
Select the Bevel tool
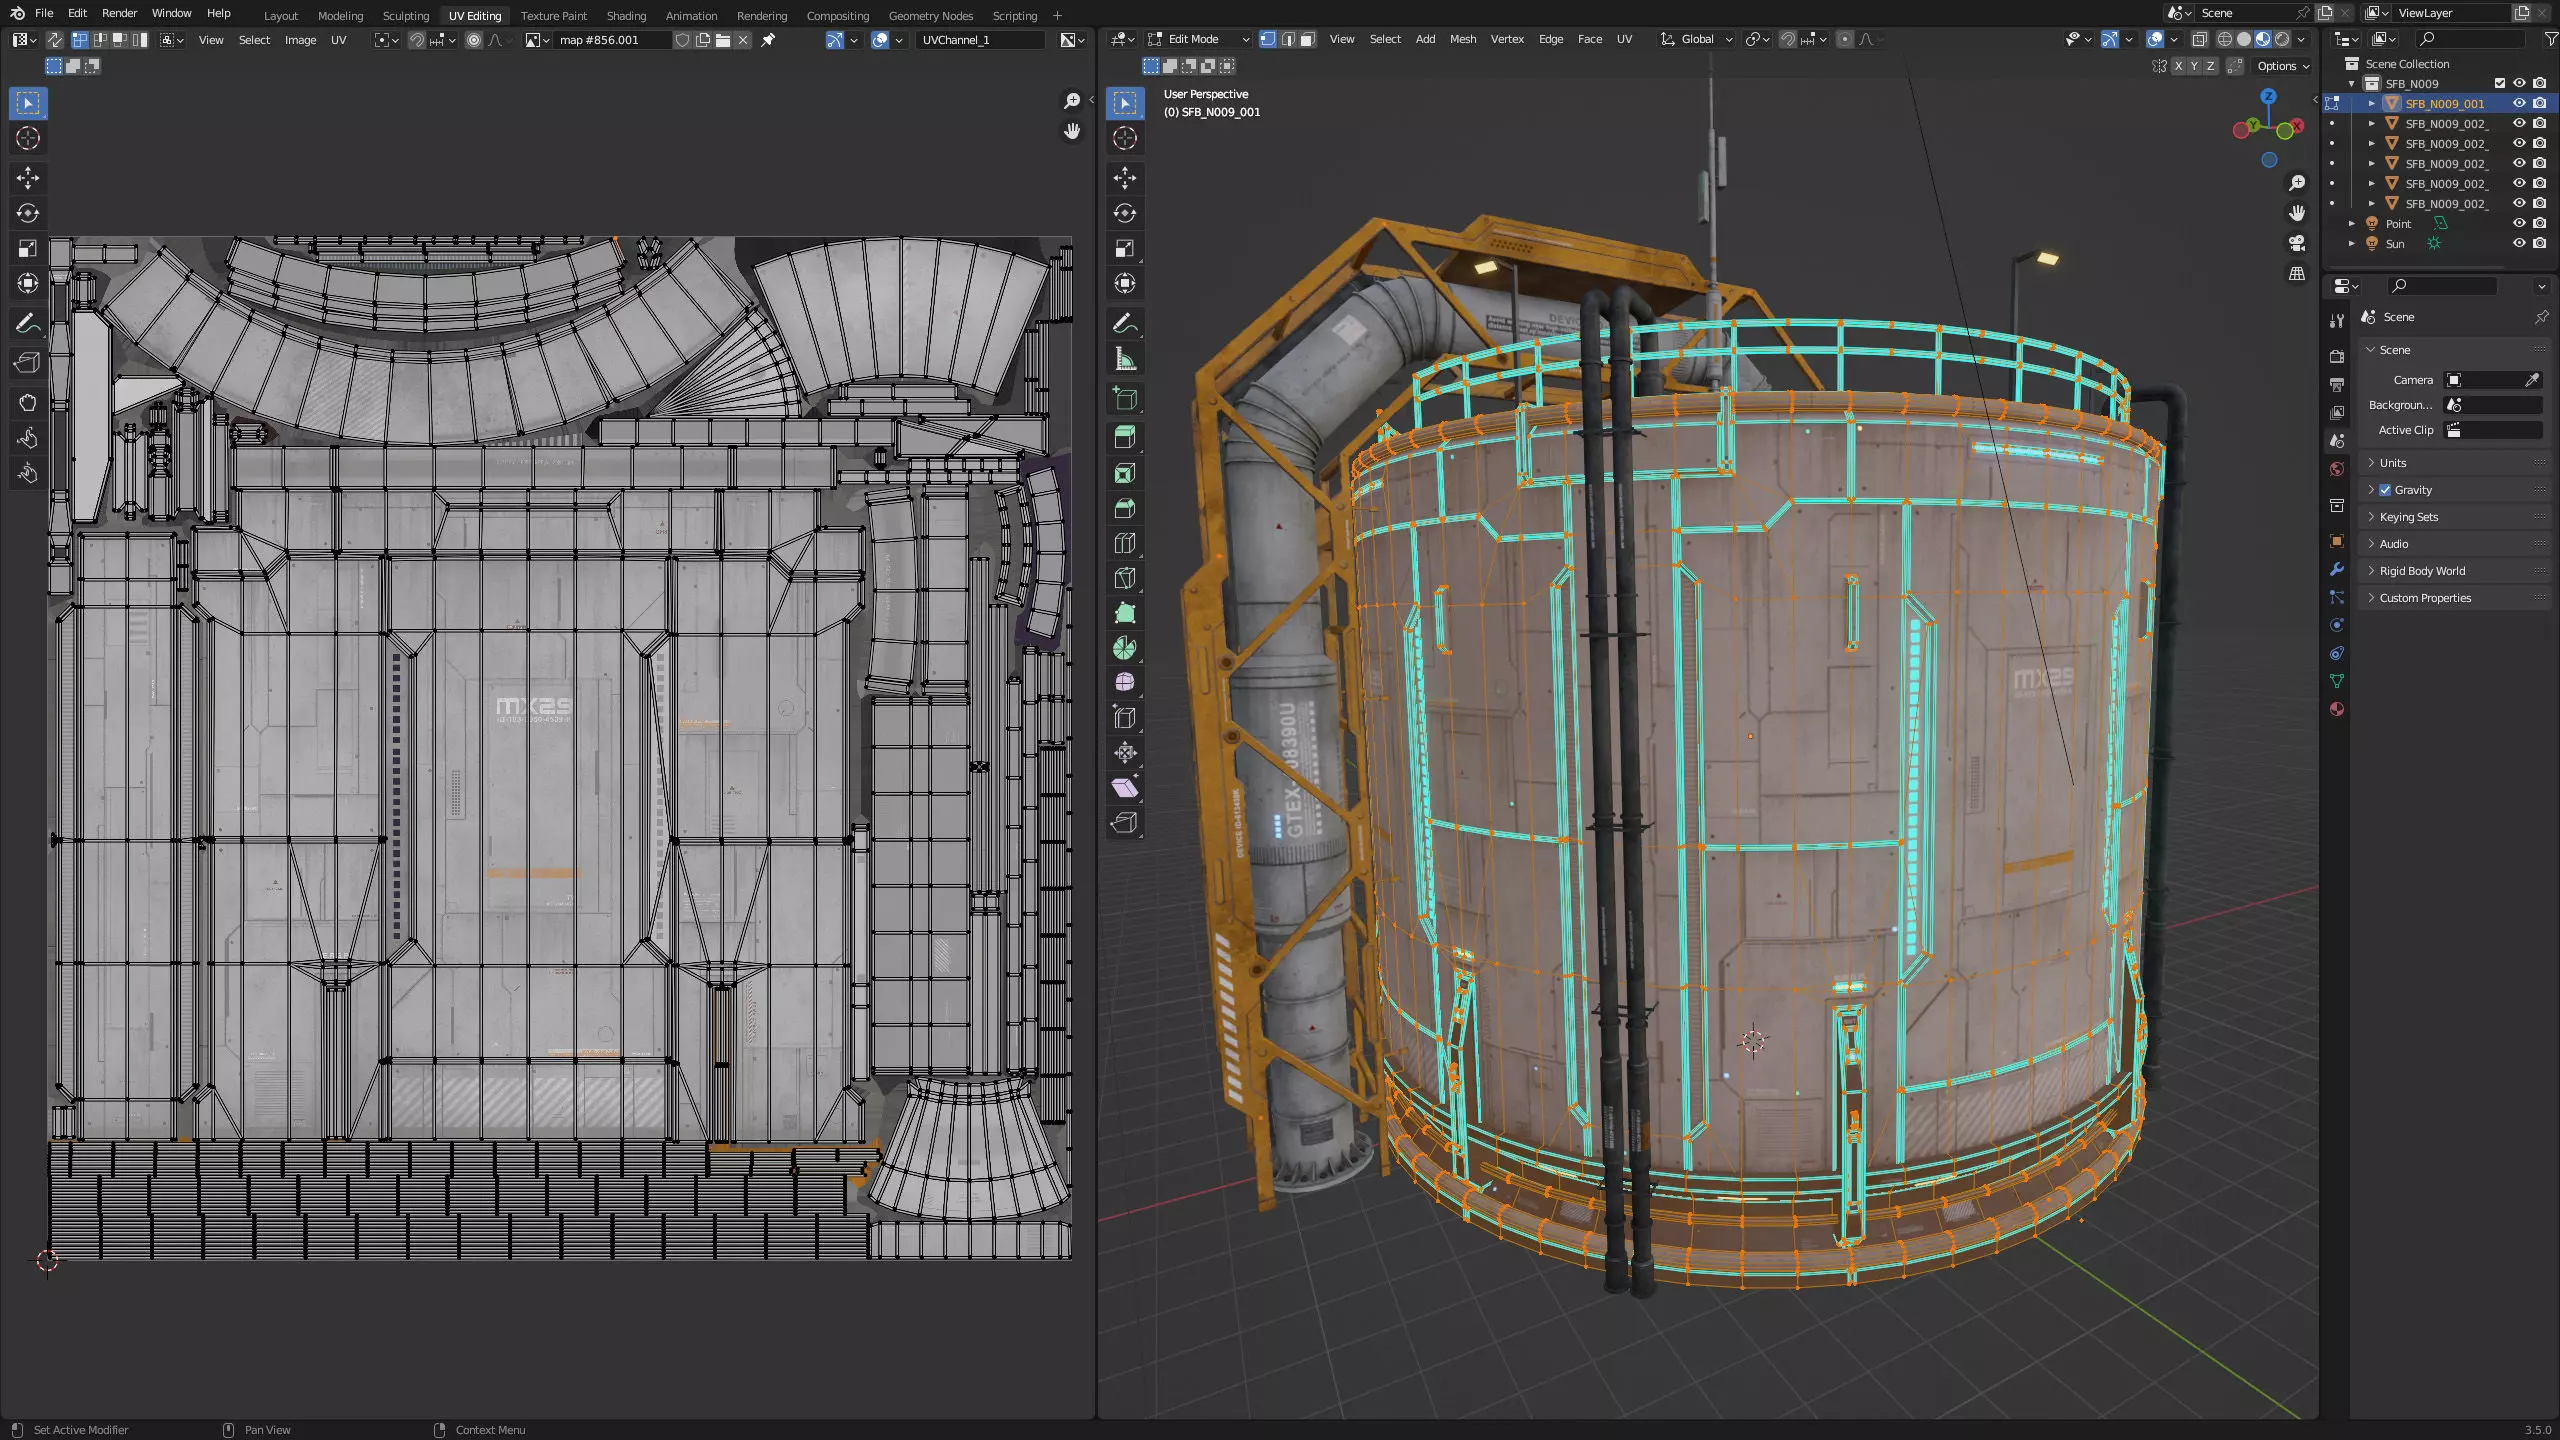click(x=1125, y=508)
